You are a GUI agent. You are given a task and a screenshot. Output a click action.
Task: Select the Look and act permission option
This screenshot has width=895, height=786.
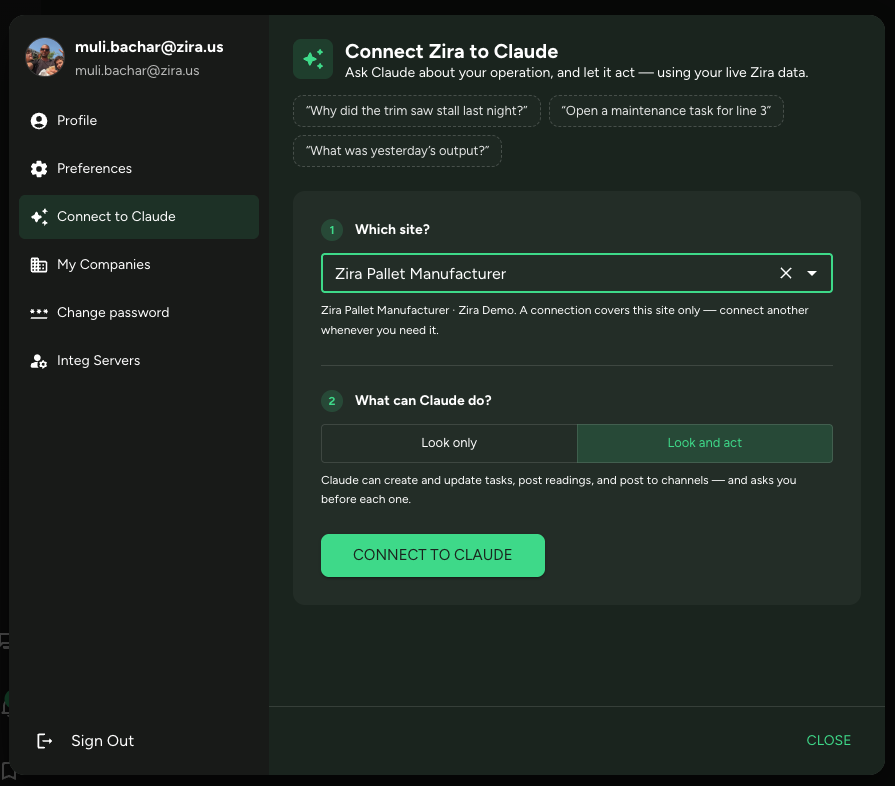[x=705, y=443]
